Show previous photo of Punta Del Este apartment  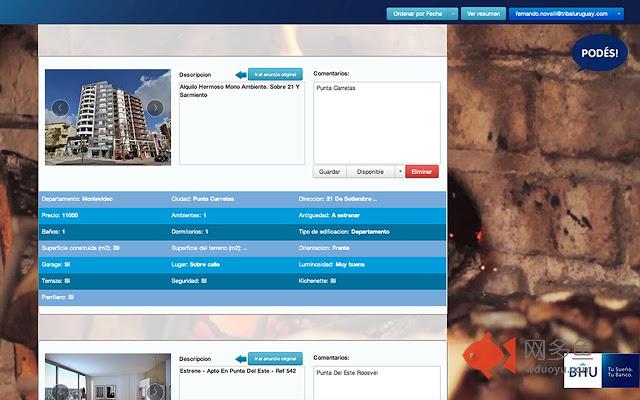pyautogui.click(x=60, y=390)
